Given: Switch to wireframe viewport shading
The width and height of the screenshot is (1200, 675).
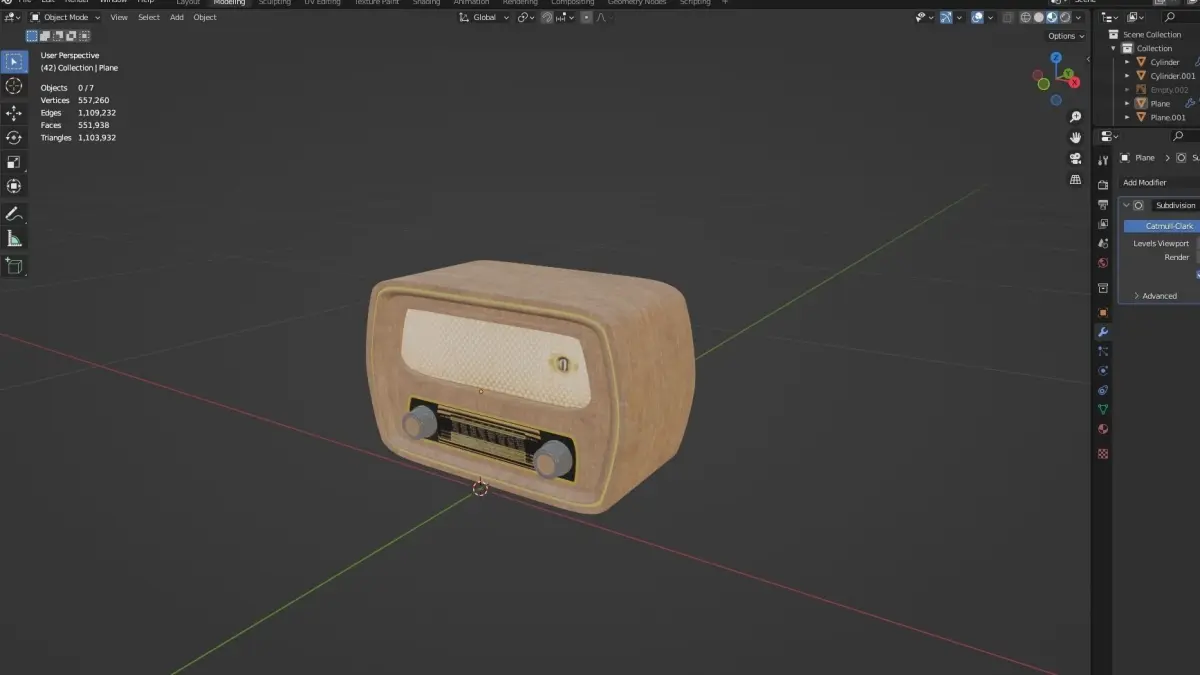Looking at the screenshot, I should click(1025, 17).
